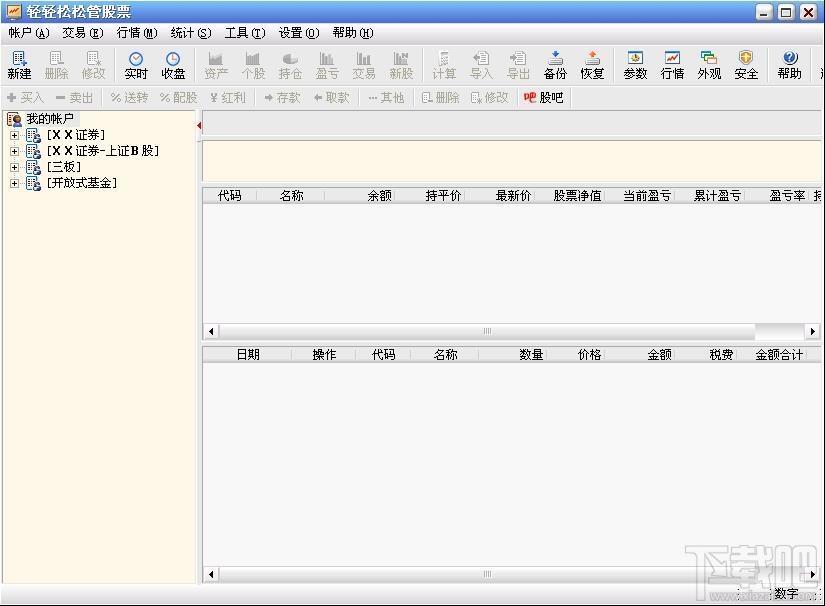Click the 盈亏率 column header
The width and height of the screenshot is (825, 606).
click(x=786, y=196)
